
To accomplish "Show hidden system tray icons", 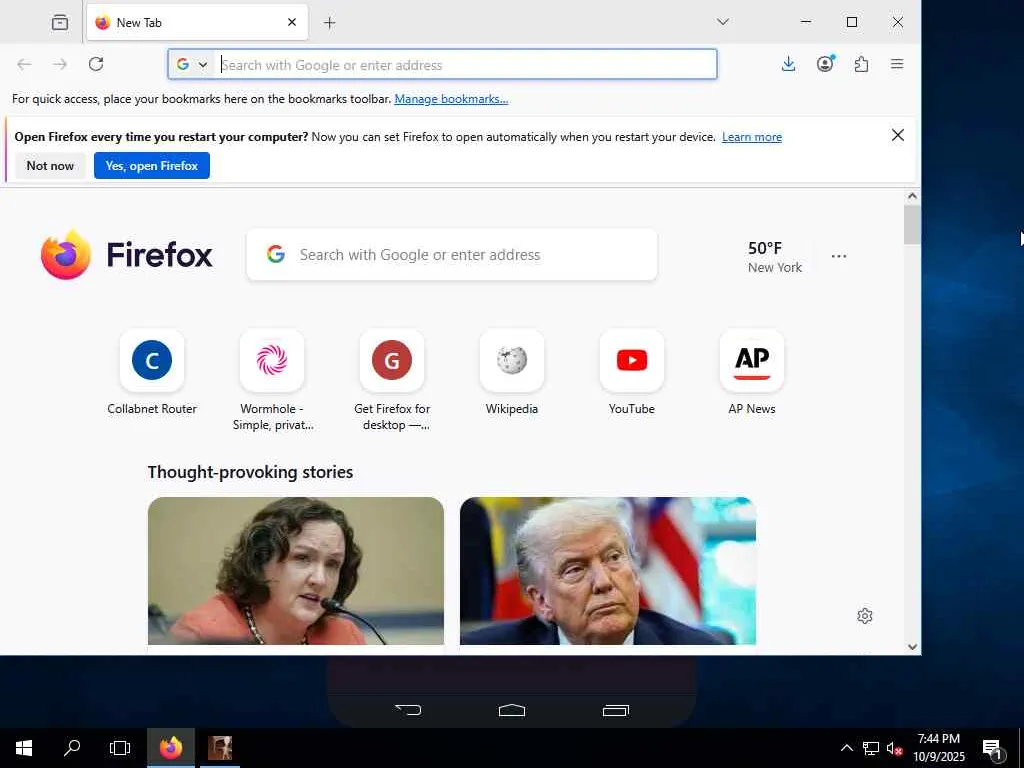I will click(846, 748).
